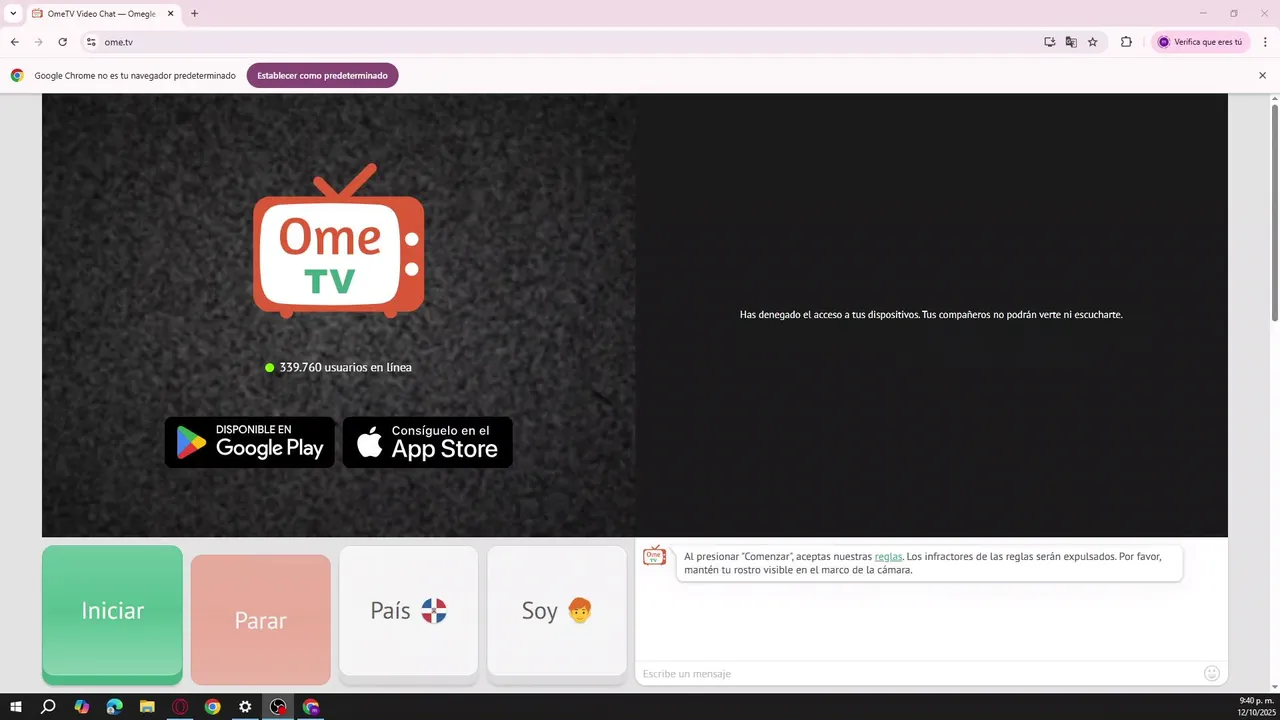This screenshot has height=720, width=1280.
Task: Select the OmeTV Video Chat tab
Action: point(103,13)
